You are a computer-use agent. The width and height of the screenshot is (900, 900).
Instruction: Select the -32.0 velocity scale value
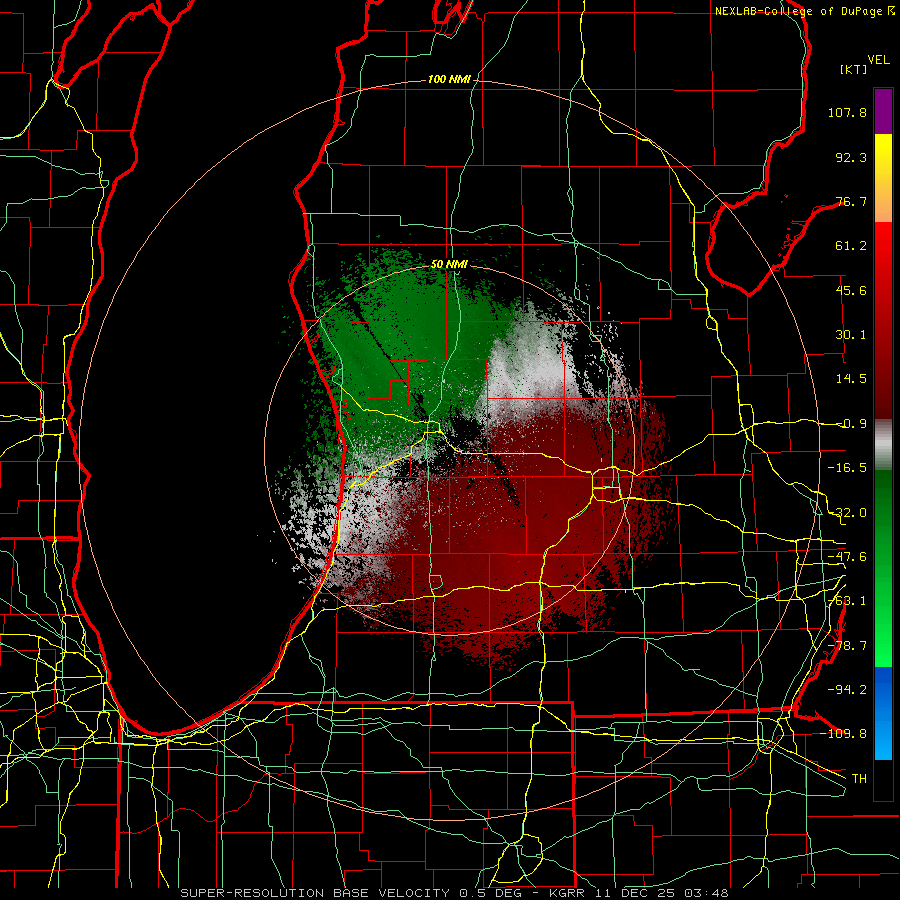[847, 513]
